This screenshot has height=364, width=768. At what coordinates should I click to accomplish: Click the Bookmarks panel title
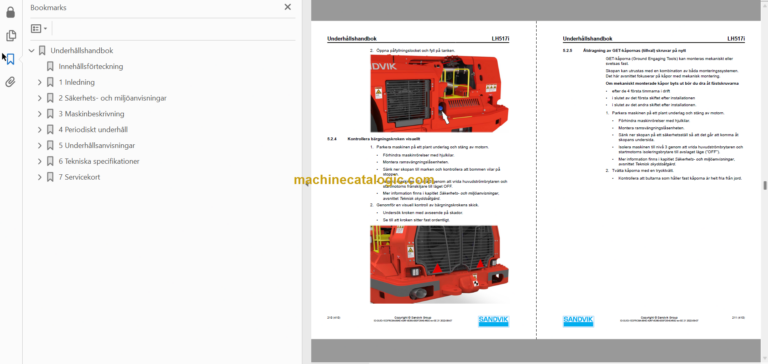coord(48,7)
